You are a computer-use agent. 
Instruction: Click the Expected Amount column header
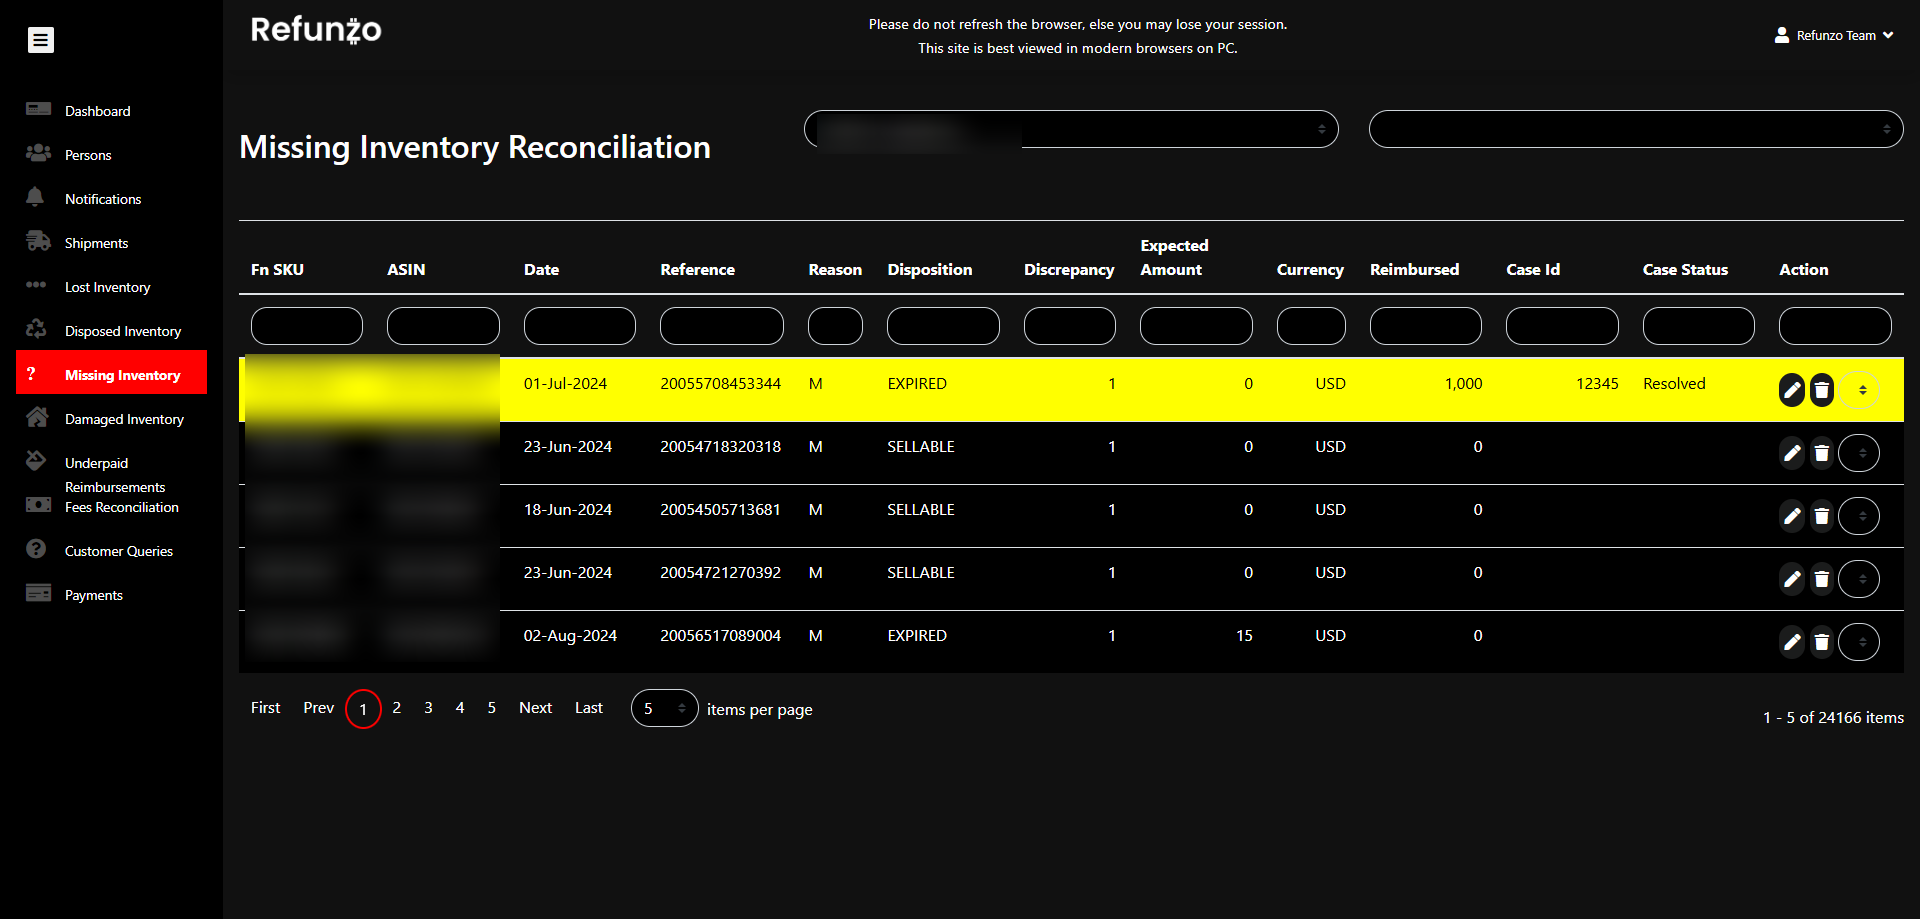click(1175, 258)
